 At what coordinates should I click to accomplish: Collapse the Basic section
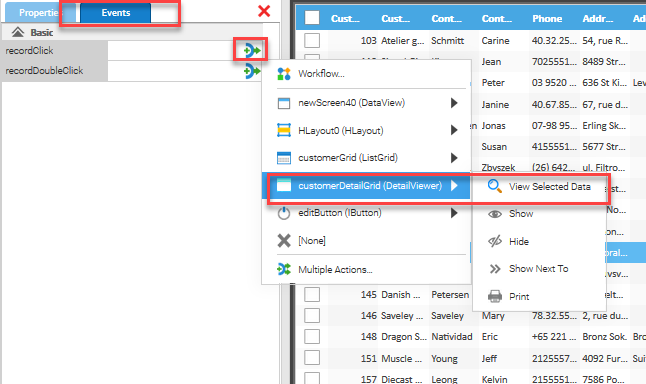click(18, 32)
